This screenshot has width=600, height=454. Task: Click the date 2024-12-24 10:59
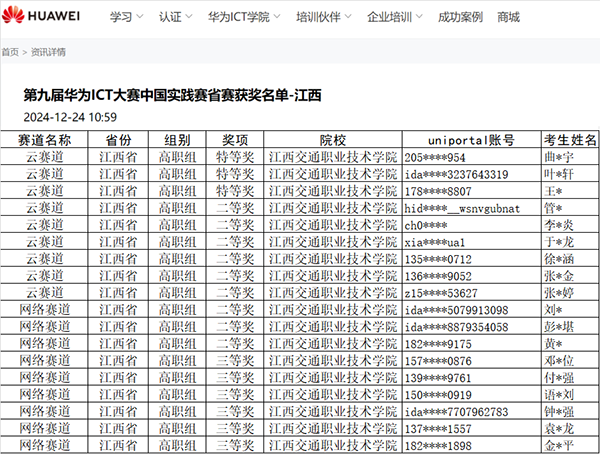pyautogui.click(x=70, y=117)
